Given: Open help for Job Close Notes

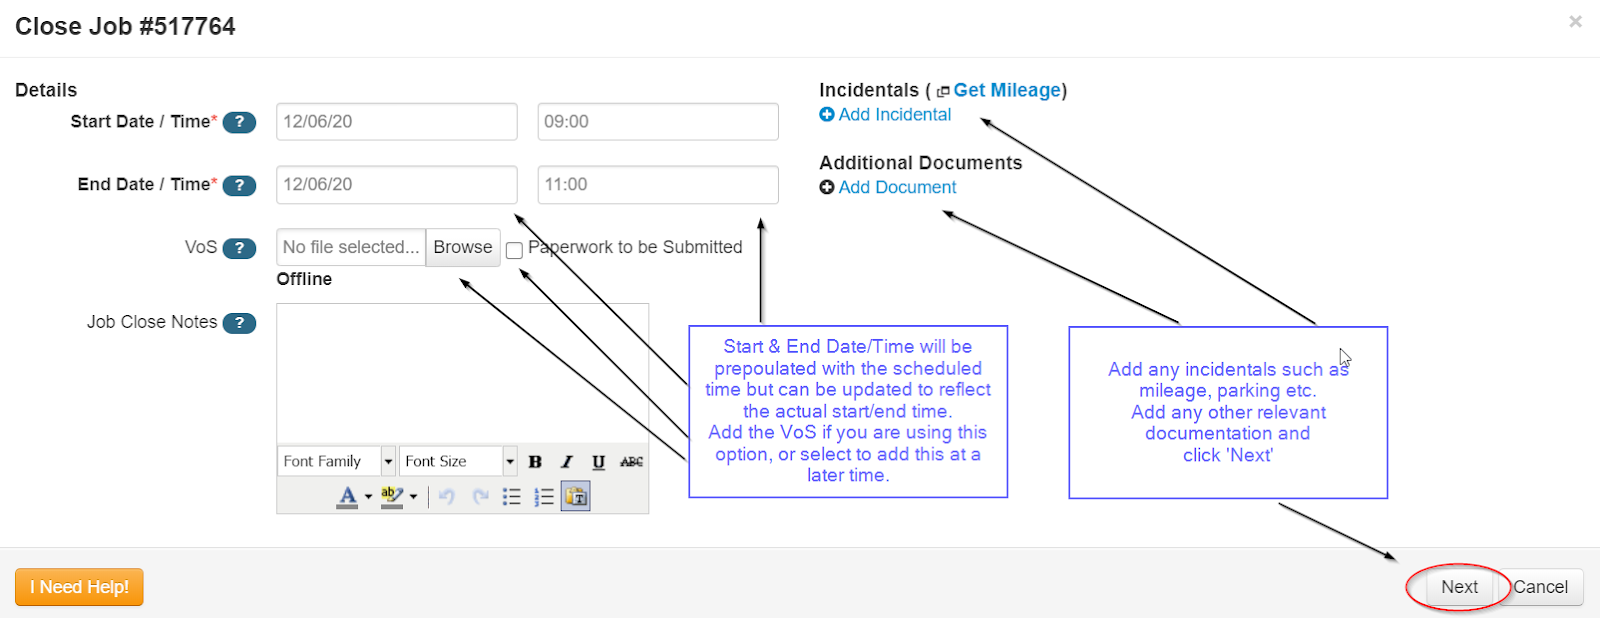Looking at the screenshot, I should [239, 323].
